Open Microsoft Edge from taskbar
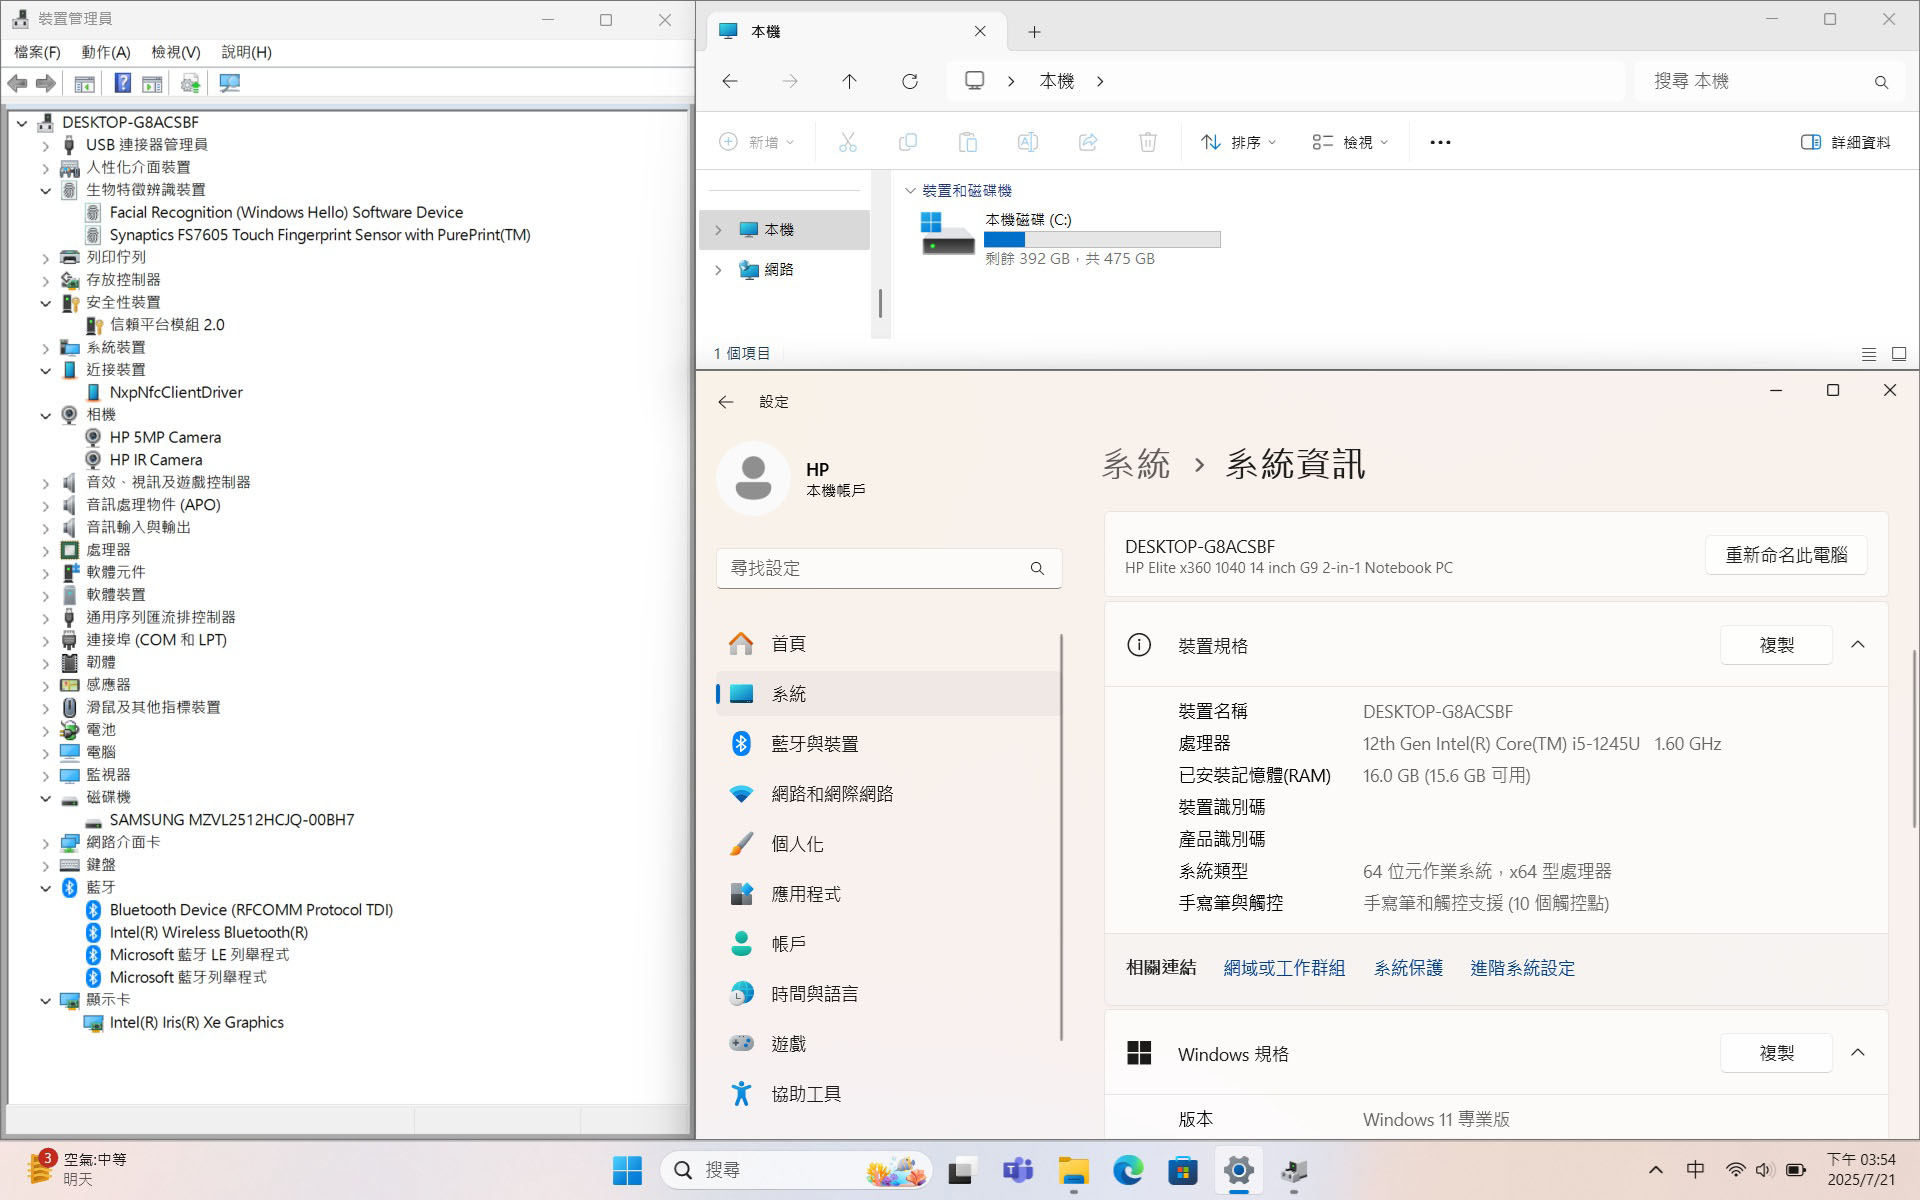Screen dimensions: 1920x1200 click(x=1128, y=1170)
